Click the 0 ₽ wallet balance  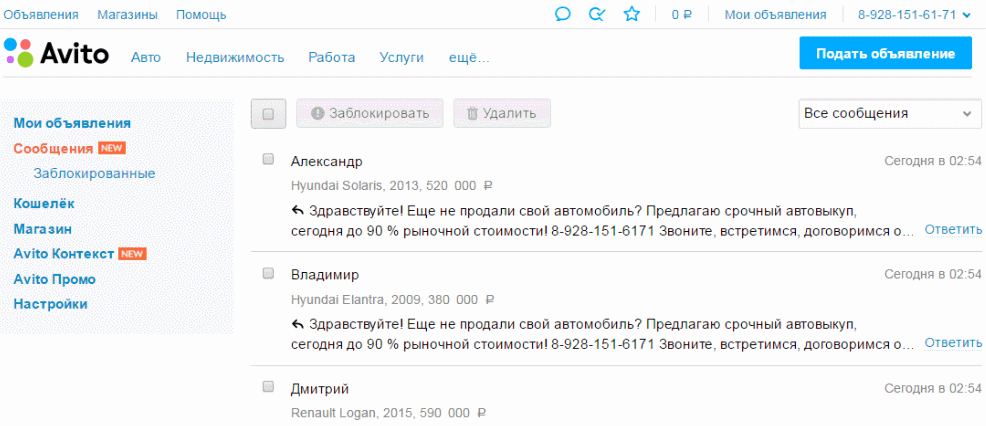(x=682, y=14)
